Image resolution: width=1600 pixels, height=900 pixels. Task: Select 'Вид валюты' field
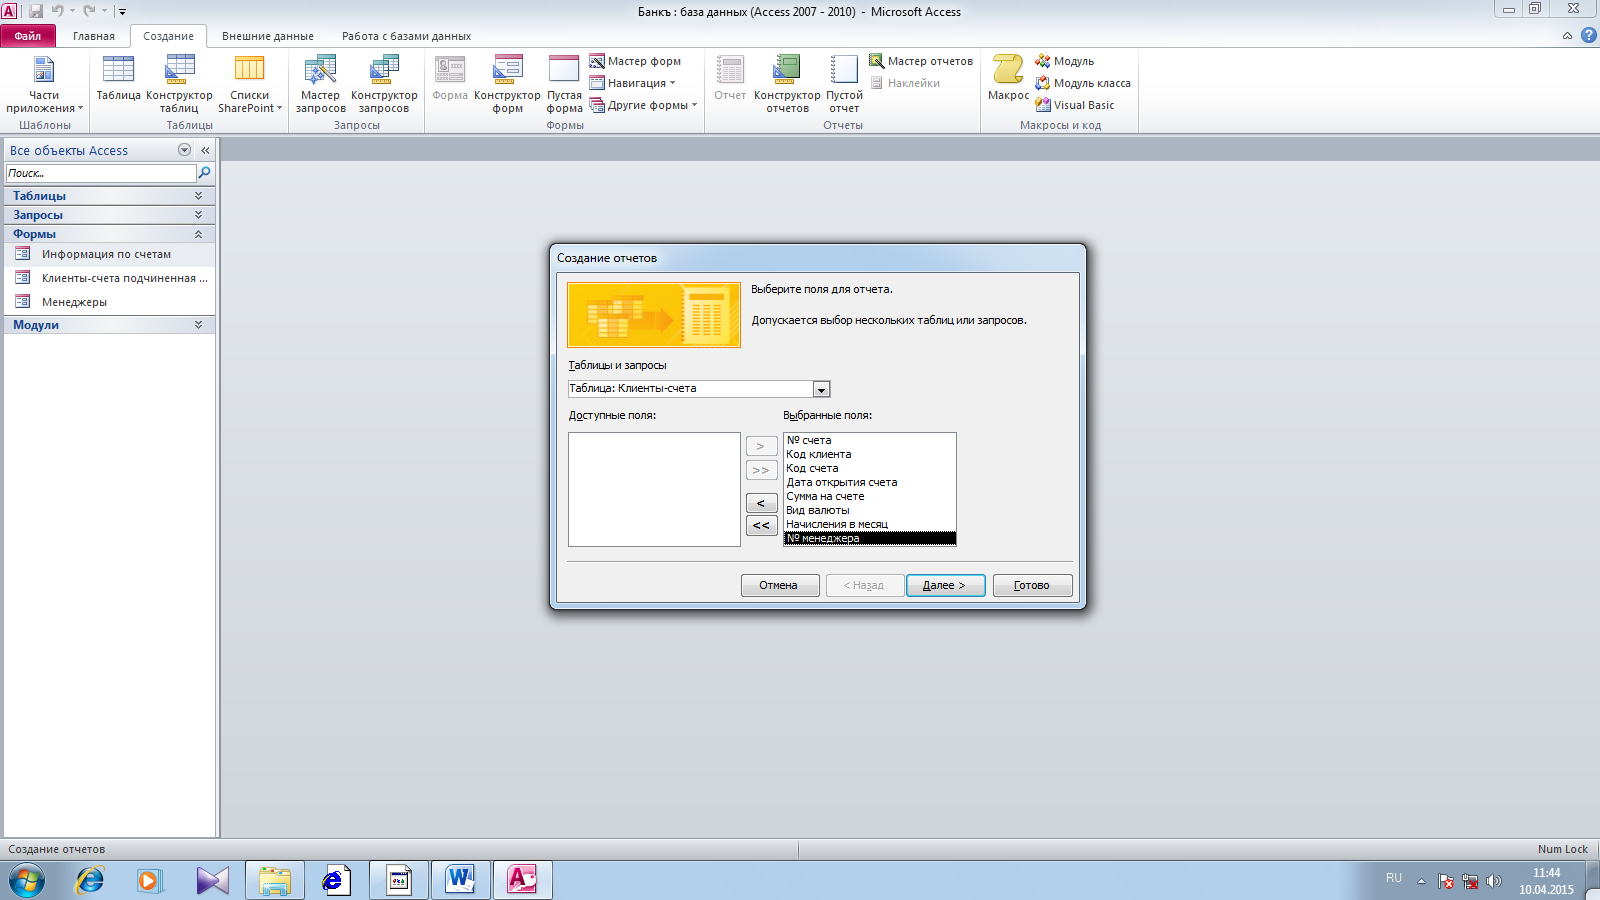(869, 510)
